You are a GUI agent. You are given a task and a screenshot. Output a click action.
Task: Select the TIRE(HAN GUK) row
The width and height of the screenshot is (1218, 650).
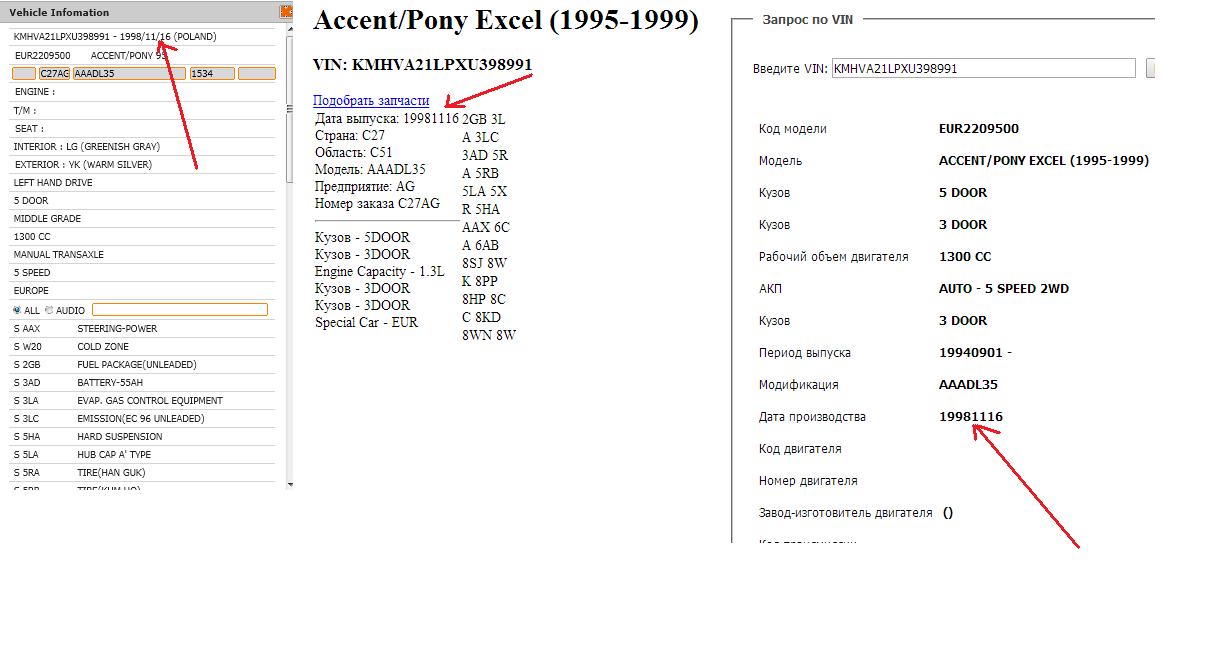pyautogui.click(x=142, y=472)
